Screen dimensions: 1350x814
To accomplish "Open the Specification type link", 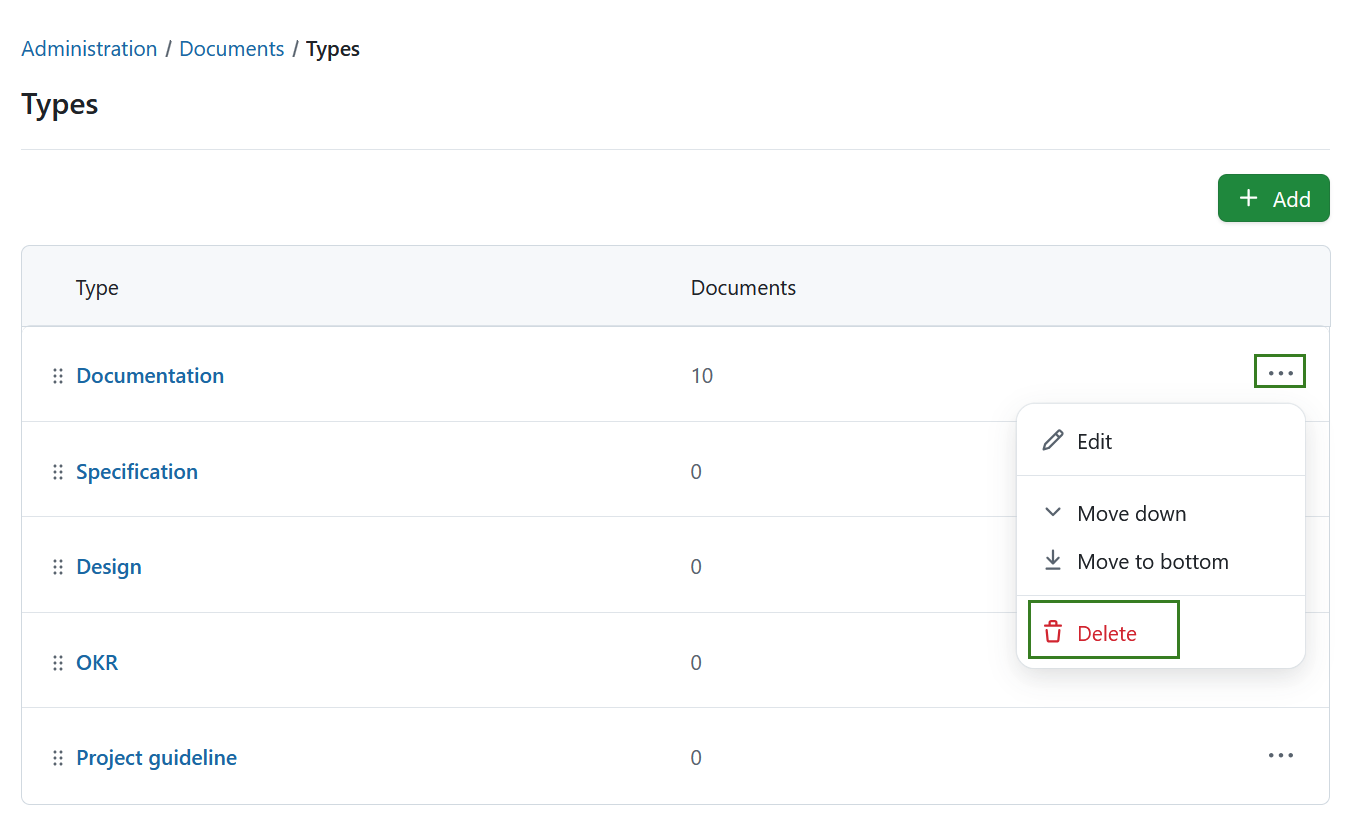I will tap(137, 471).
